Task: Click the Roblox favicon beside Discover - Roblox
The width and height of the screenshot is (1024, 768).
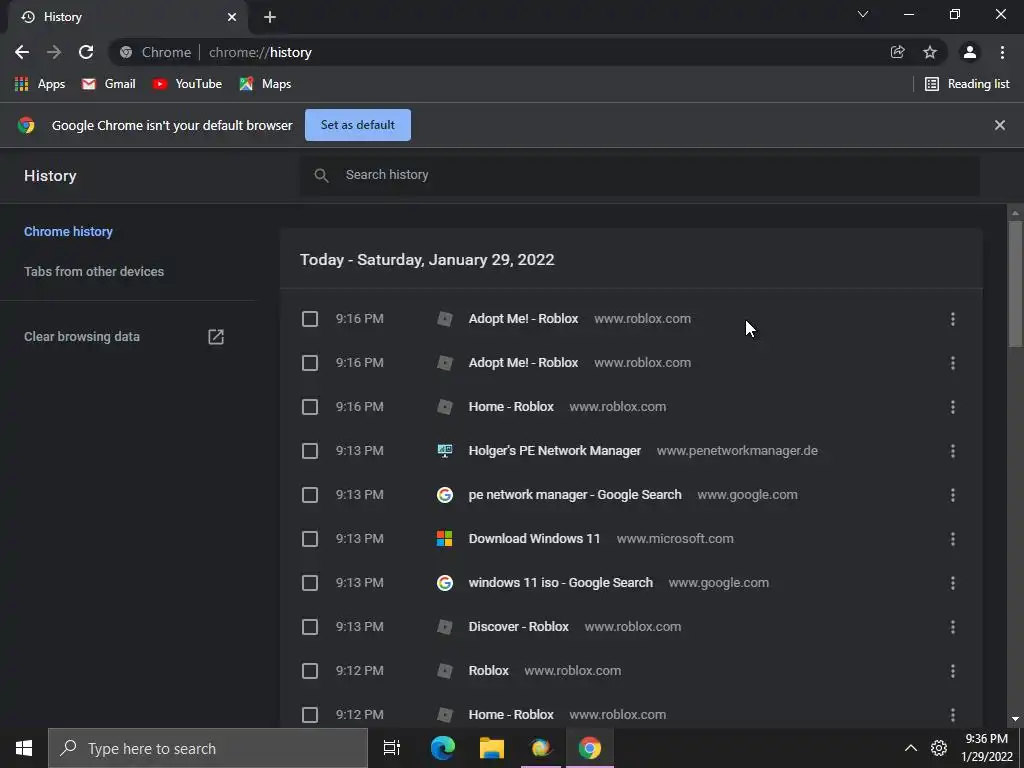Action: (445, 627)
